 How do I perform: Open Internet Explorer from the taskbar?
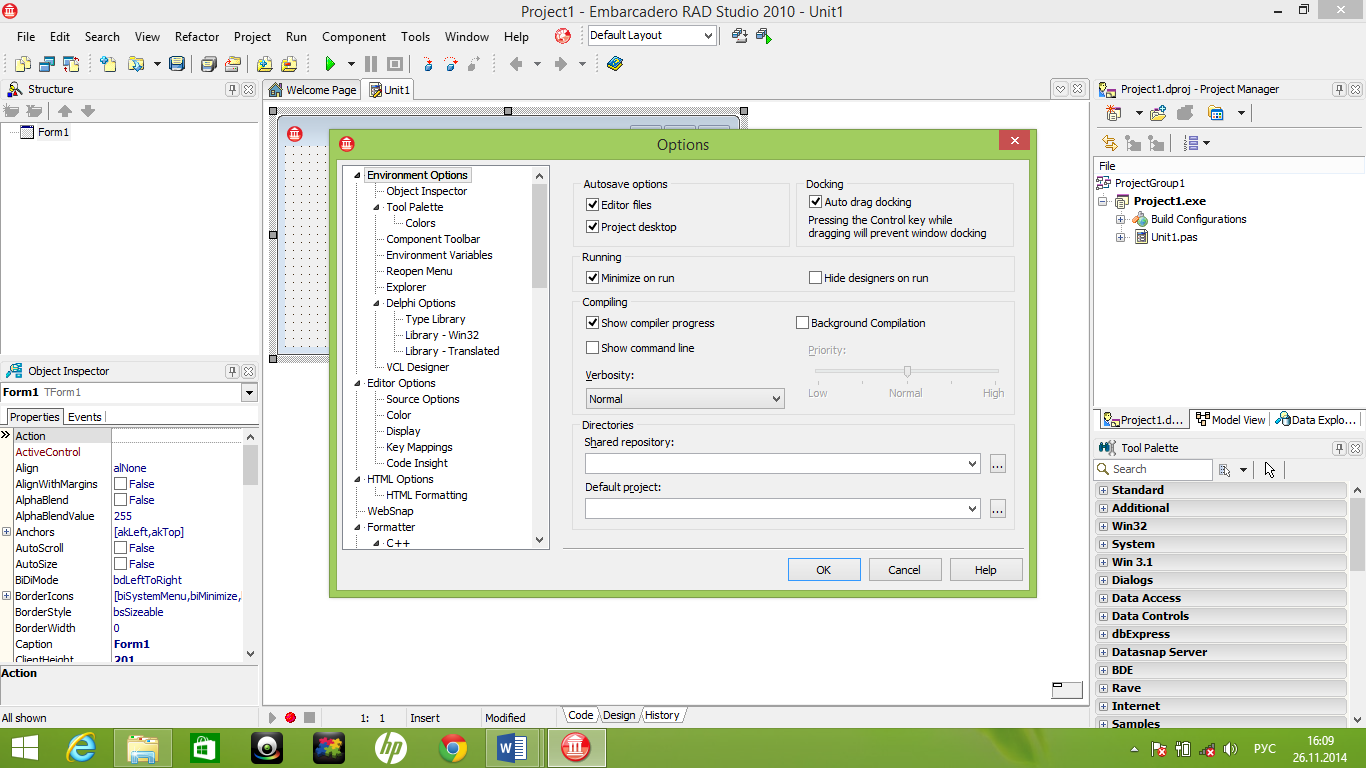pyautogui.click(x=81, y=747)
